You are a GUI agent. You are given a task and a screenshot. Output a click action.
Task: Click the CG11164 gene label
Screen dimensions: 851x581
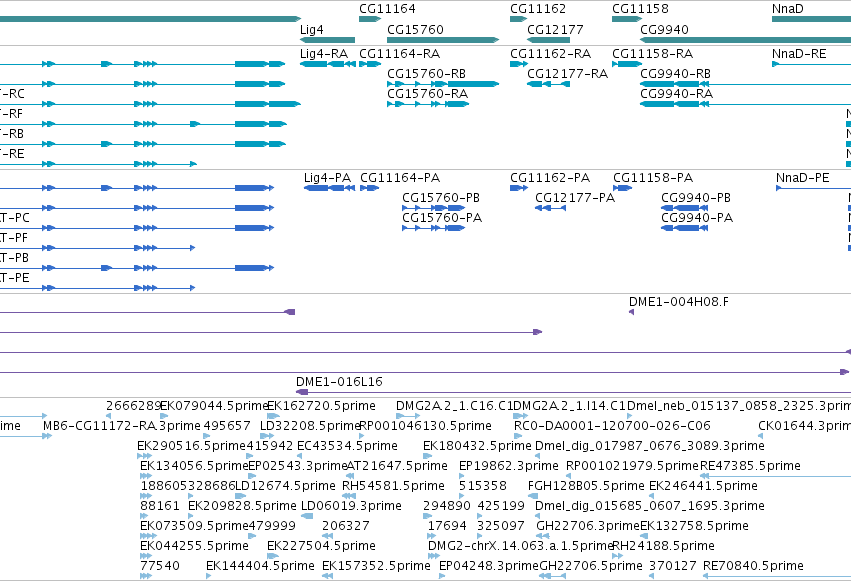(x=387, y=9)
